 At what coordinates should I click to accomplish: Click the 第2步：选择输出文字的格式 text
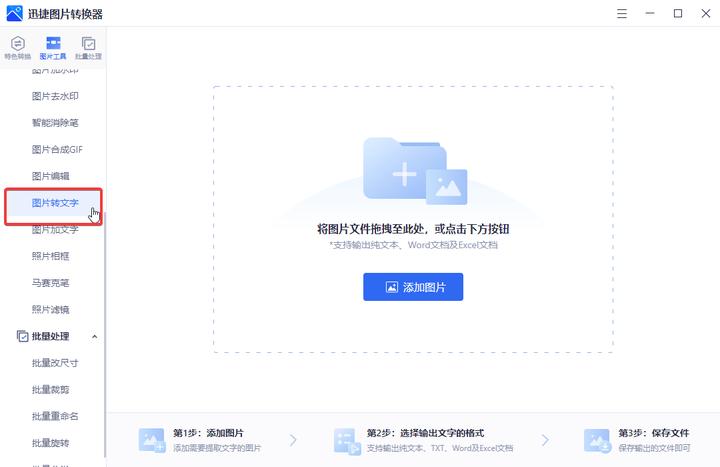(x=426, y=433)
